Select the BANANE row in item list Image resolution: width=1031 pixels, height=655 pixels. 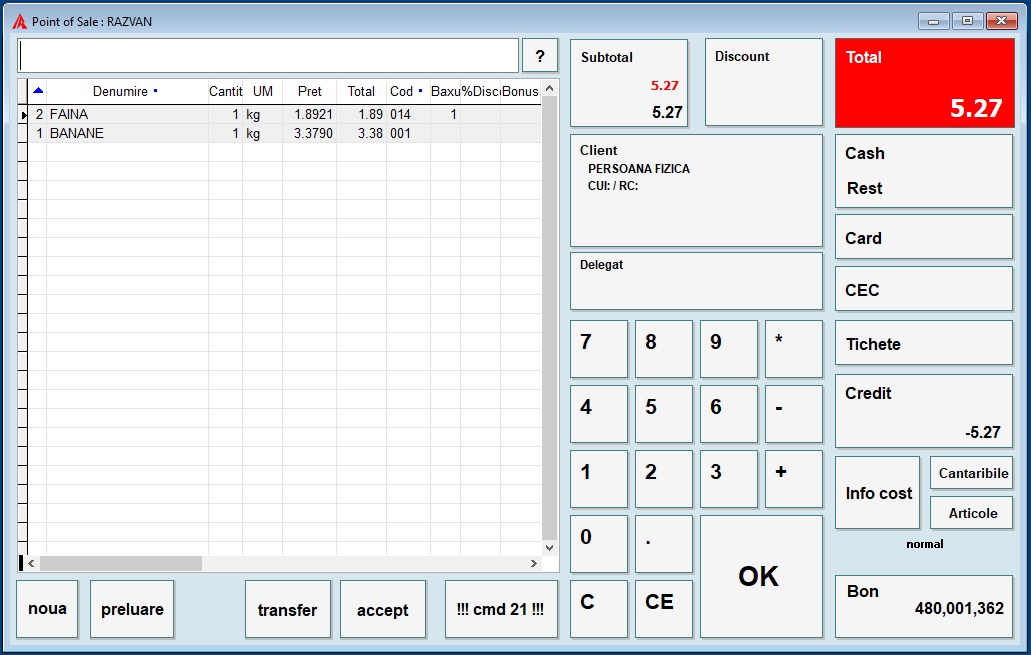tap(285, 133)
